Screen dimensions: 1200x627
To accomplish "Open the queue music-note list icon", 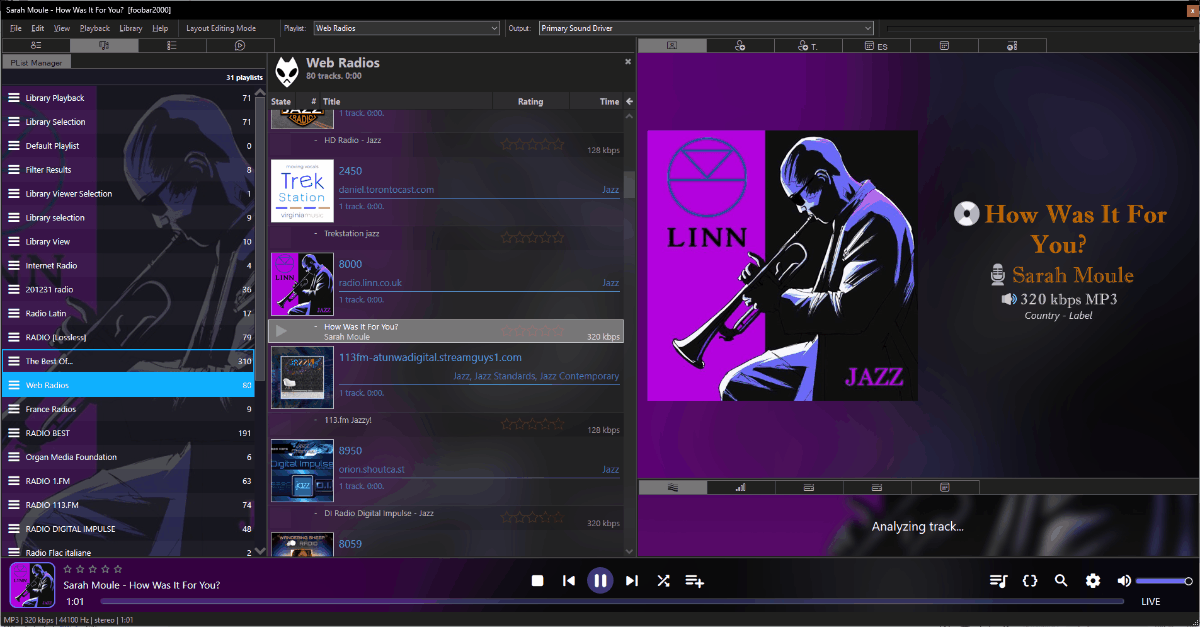I will click(x=998, y=581).
